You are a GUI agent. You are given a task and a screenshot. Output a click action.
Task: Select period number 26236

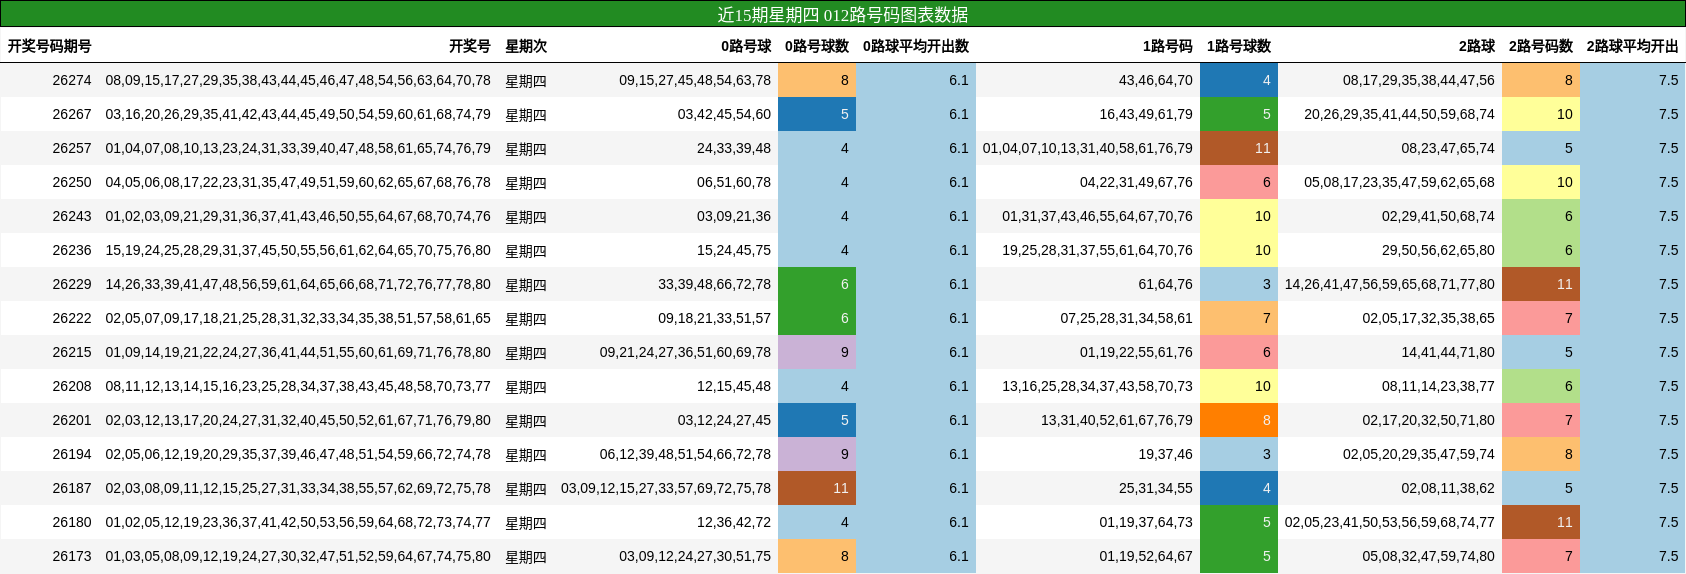tap(72, 250)
